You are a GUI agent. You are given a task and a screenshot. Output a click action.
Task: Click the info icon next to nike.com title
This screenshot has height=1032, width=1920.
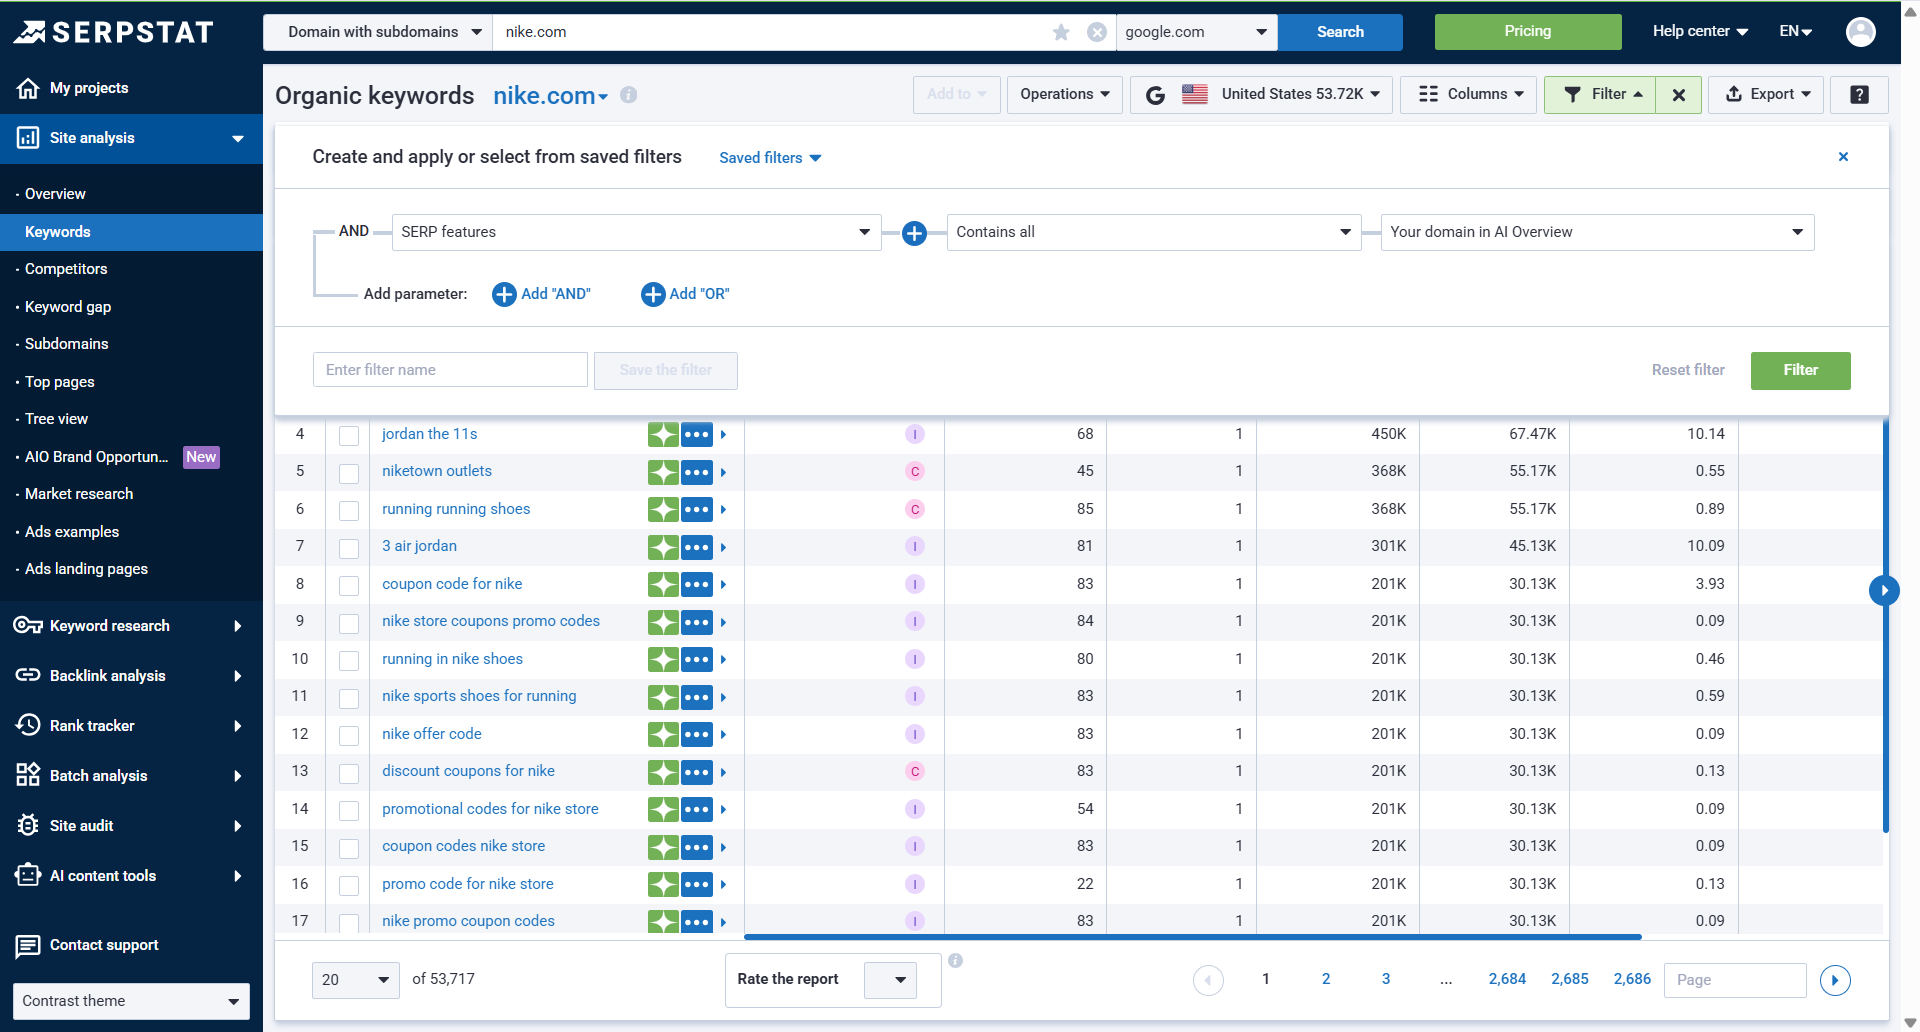click(x=628, y=95)
